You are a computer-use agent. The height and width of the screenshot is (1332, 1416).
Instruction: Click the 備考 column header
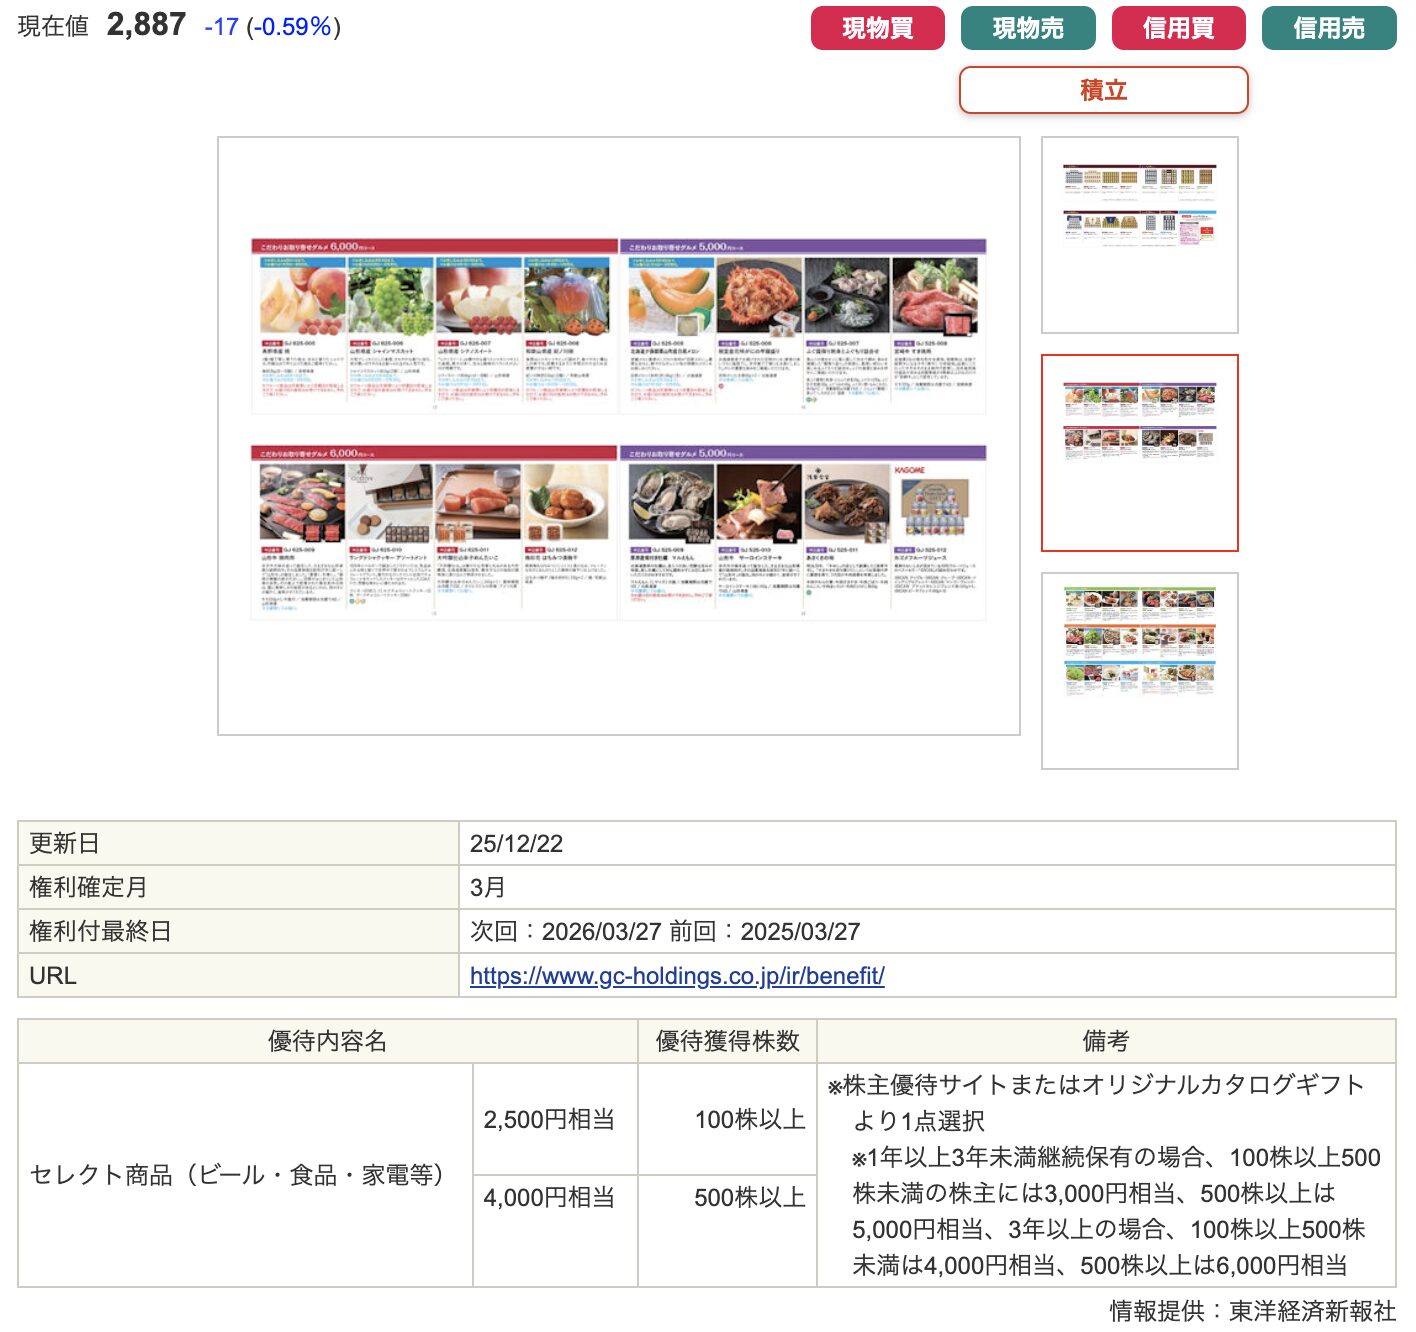(x=1105, y=1041)
